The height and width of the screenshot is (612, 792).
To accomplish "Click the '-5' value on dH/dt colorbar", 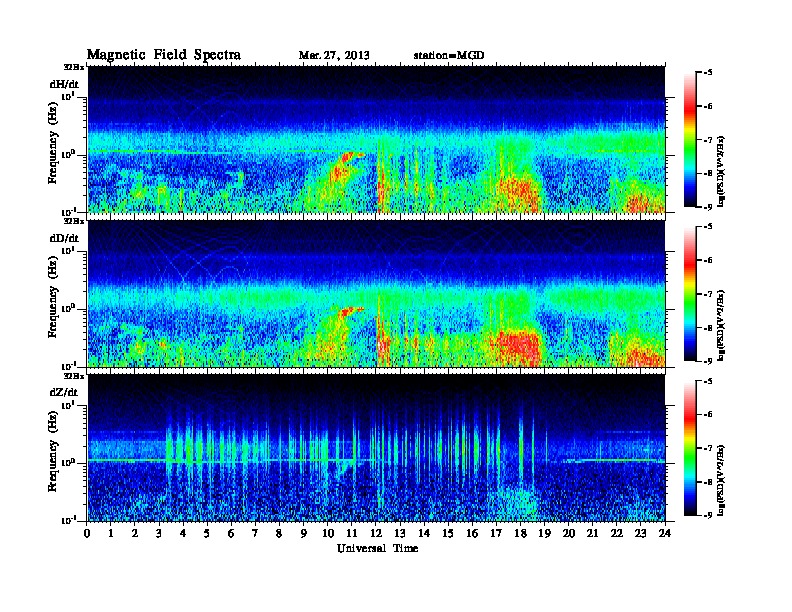I will pos(708,73).
